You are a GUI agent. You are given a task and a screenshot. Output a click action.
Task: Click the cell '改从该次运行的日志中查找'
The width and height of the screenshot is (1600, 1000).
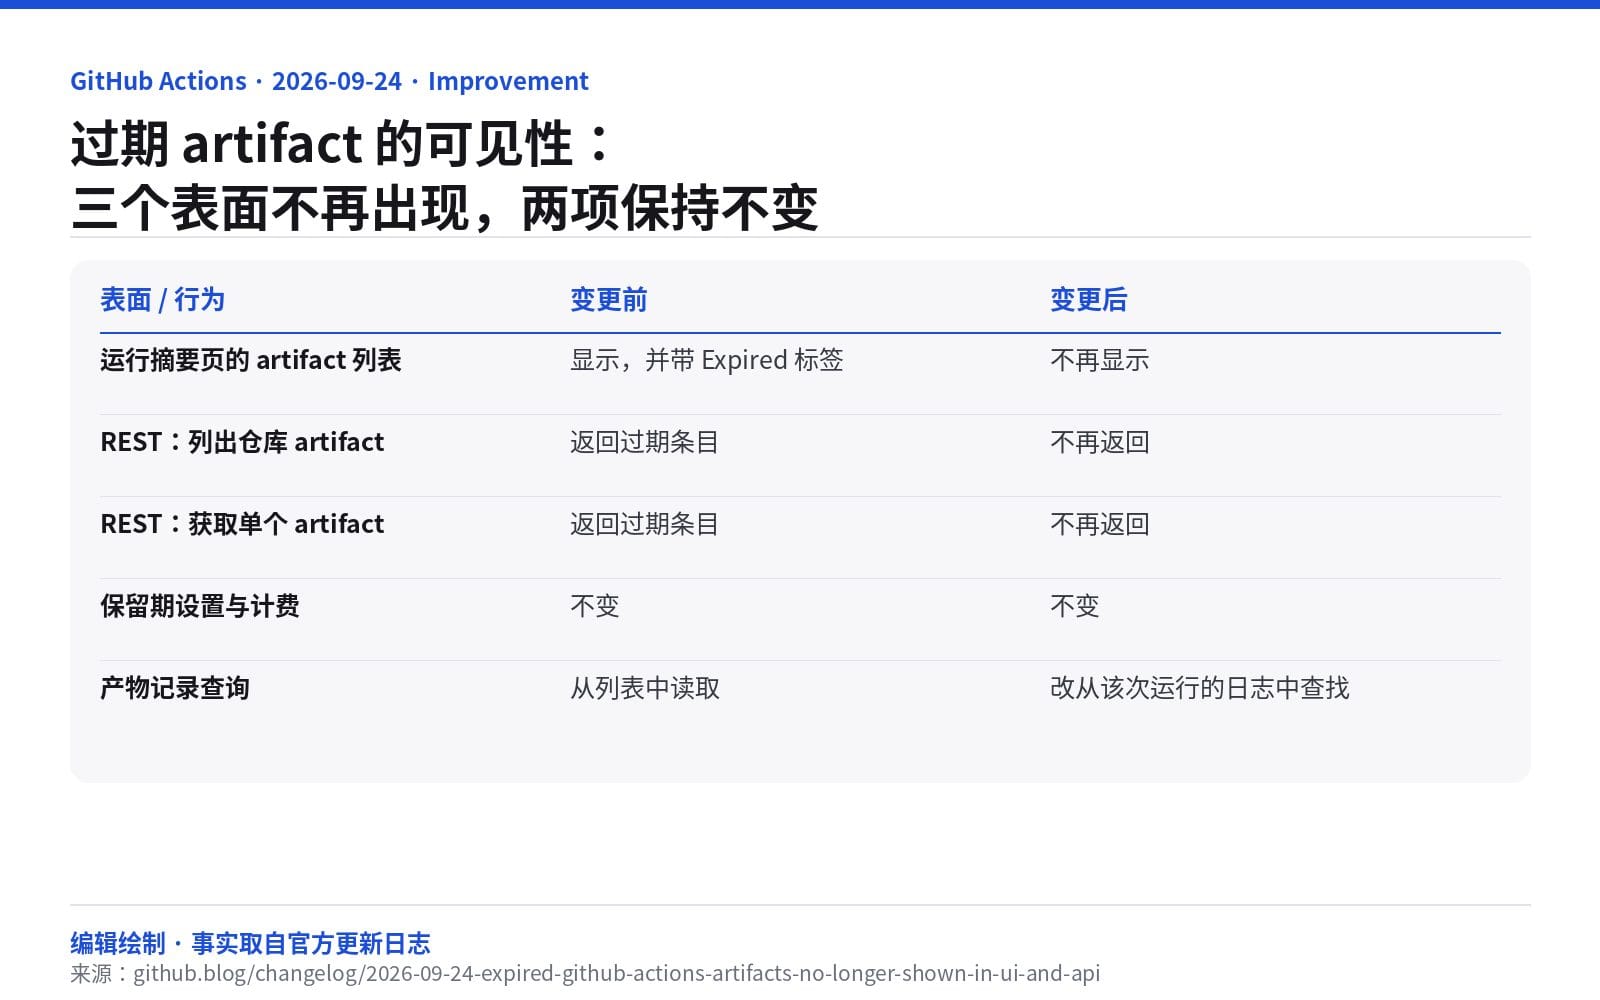pyautogui.click(x=1199, y=688)
